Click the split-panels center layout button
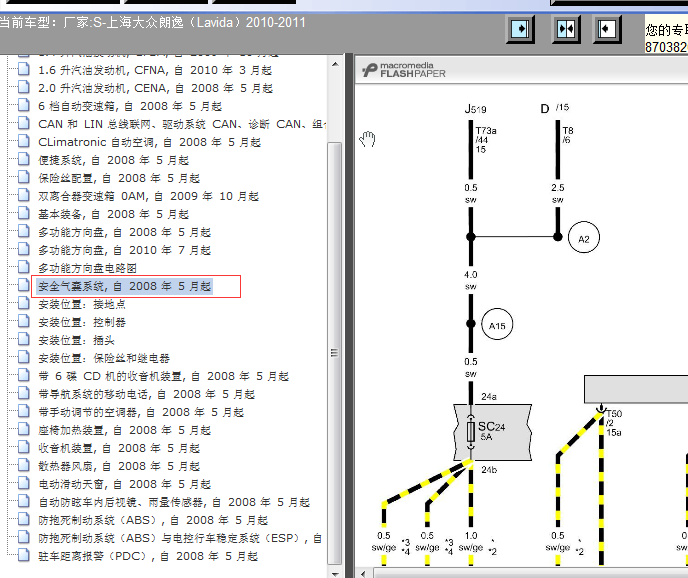 (566, 29)
